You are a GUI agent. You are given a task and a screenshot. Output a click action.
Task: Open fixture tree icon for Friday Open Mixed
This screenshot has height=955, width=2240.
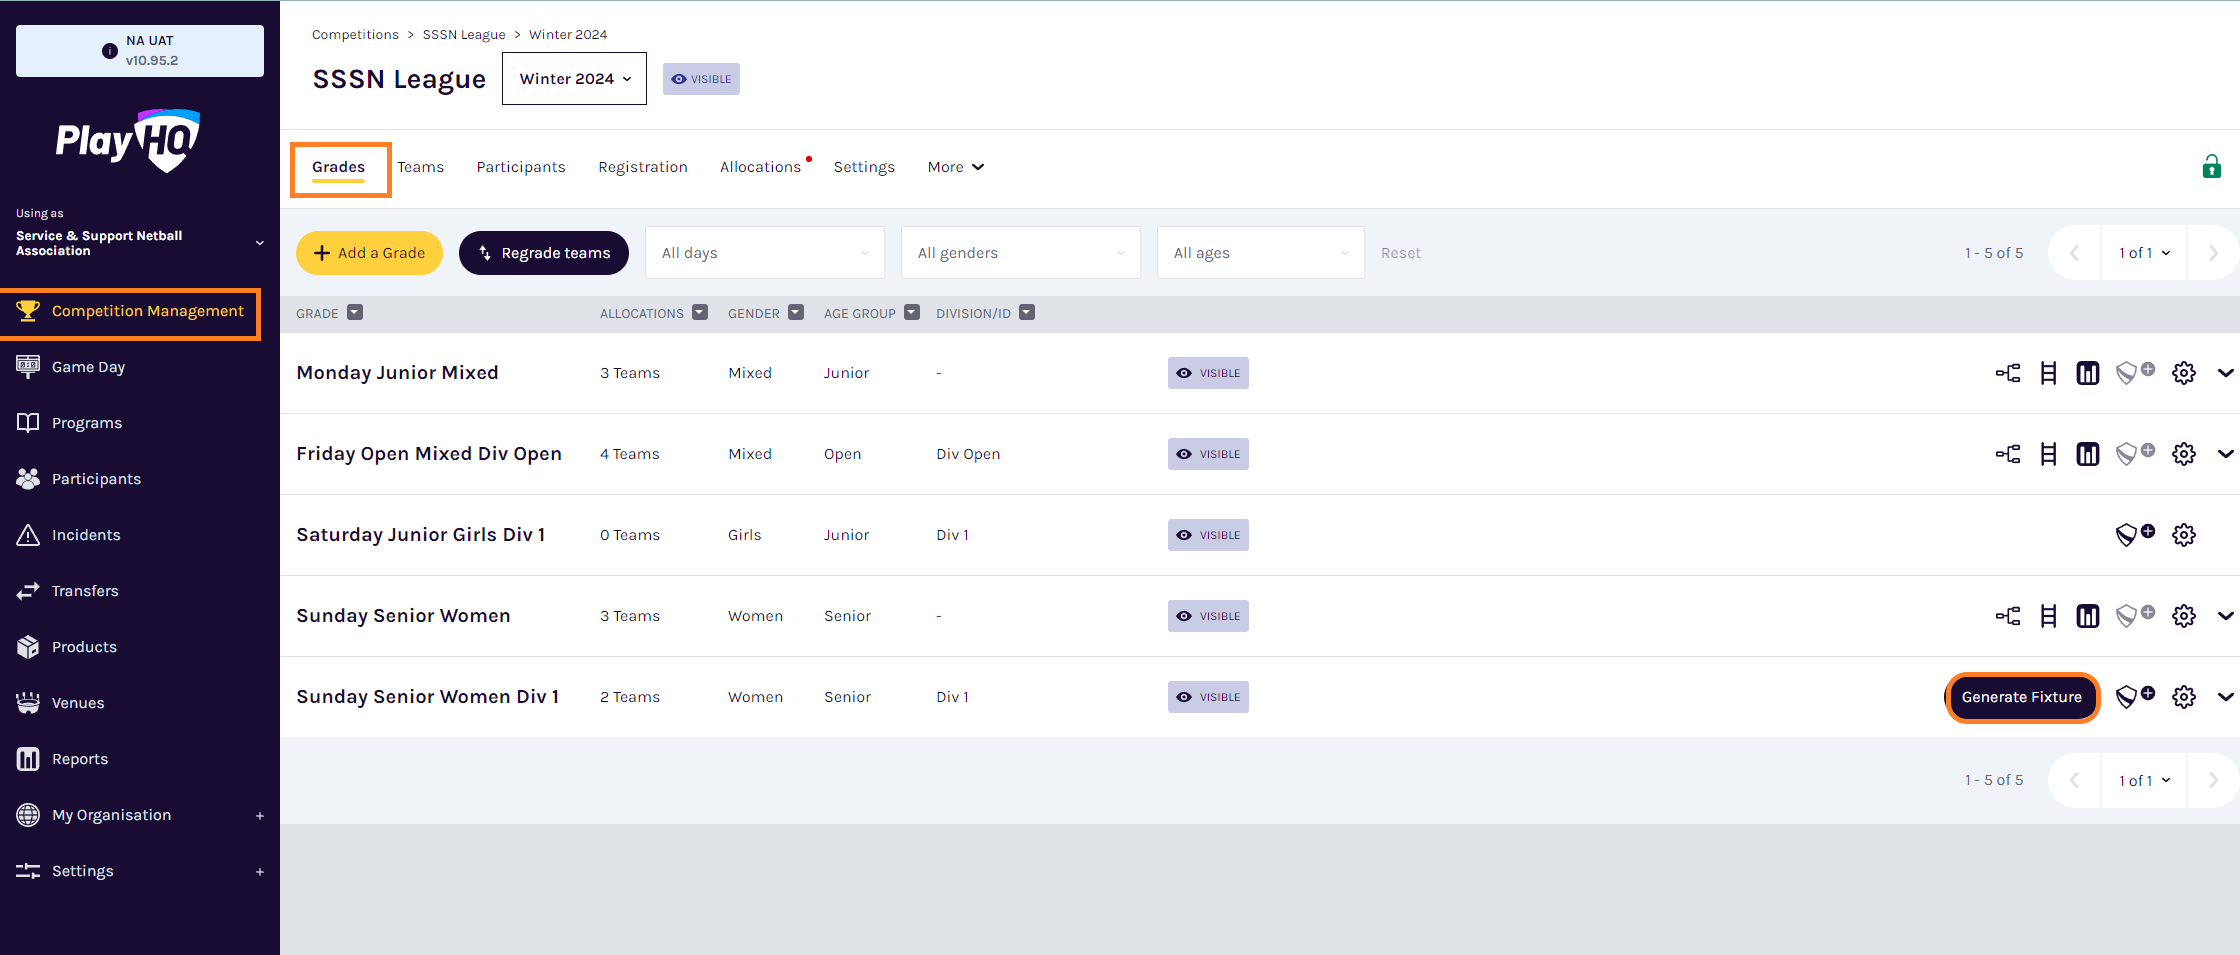(2008, 454)
